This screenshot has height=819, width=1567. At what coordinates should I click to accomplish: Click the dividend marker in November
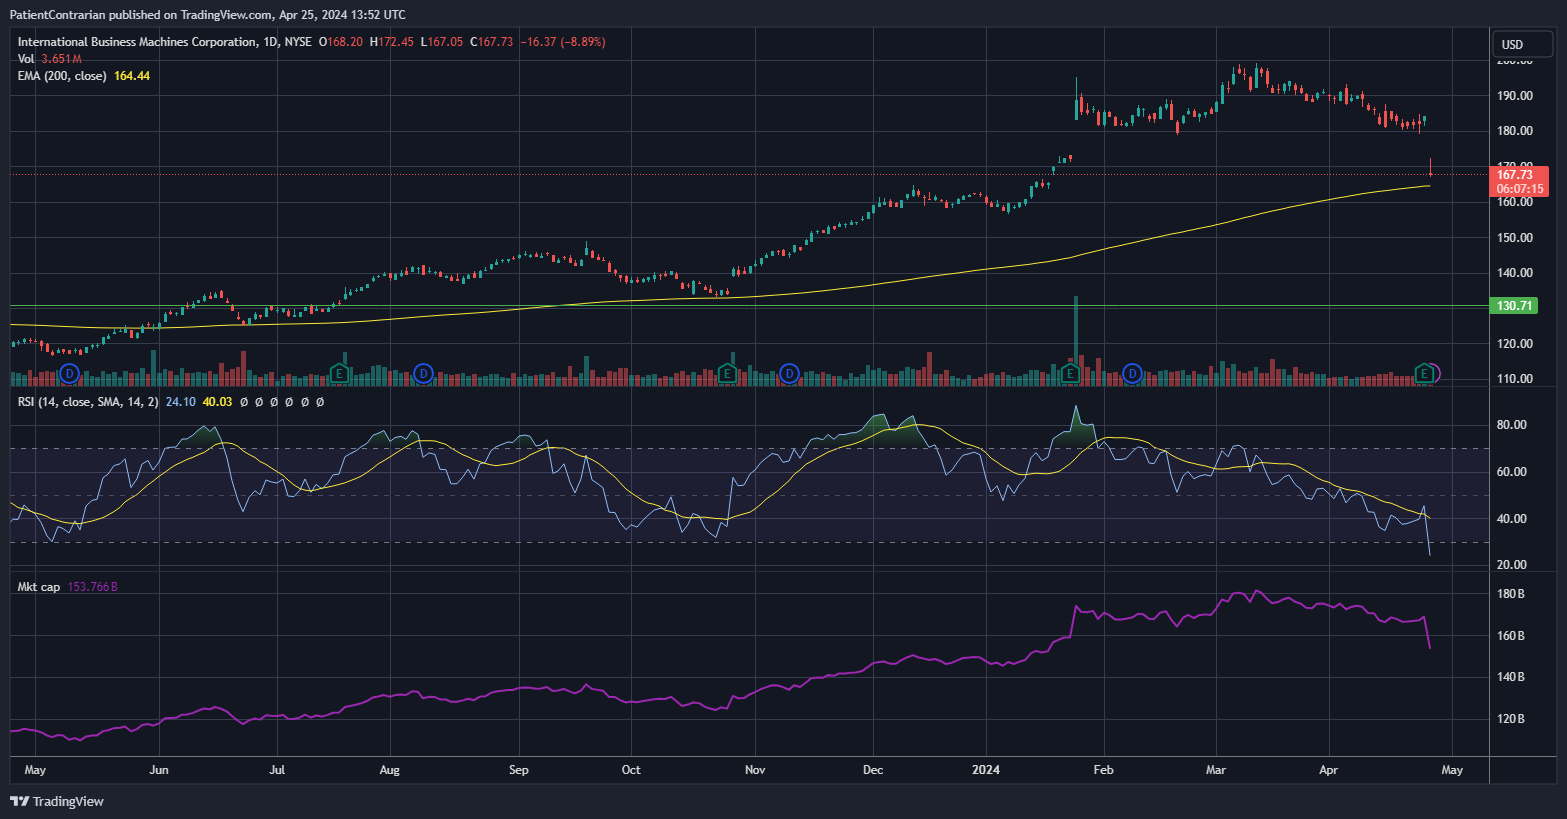(x=789, y=374)
